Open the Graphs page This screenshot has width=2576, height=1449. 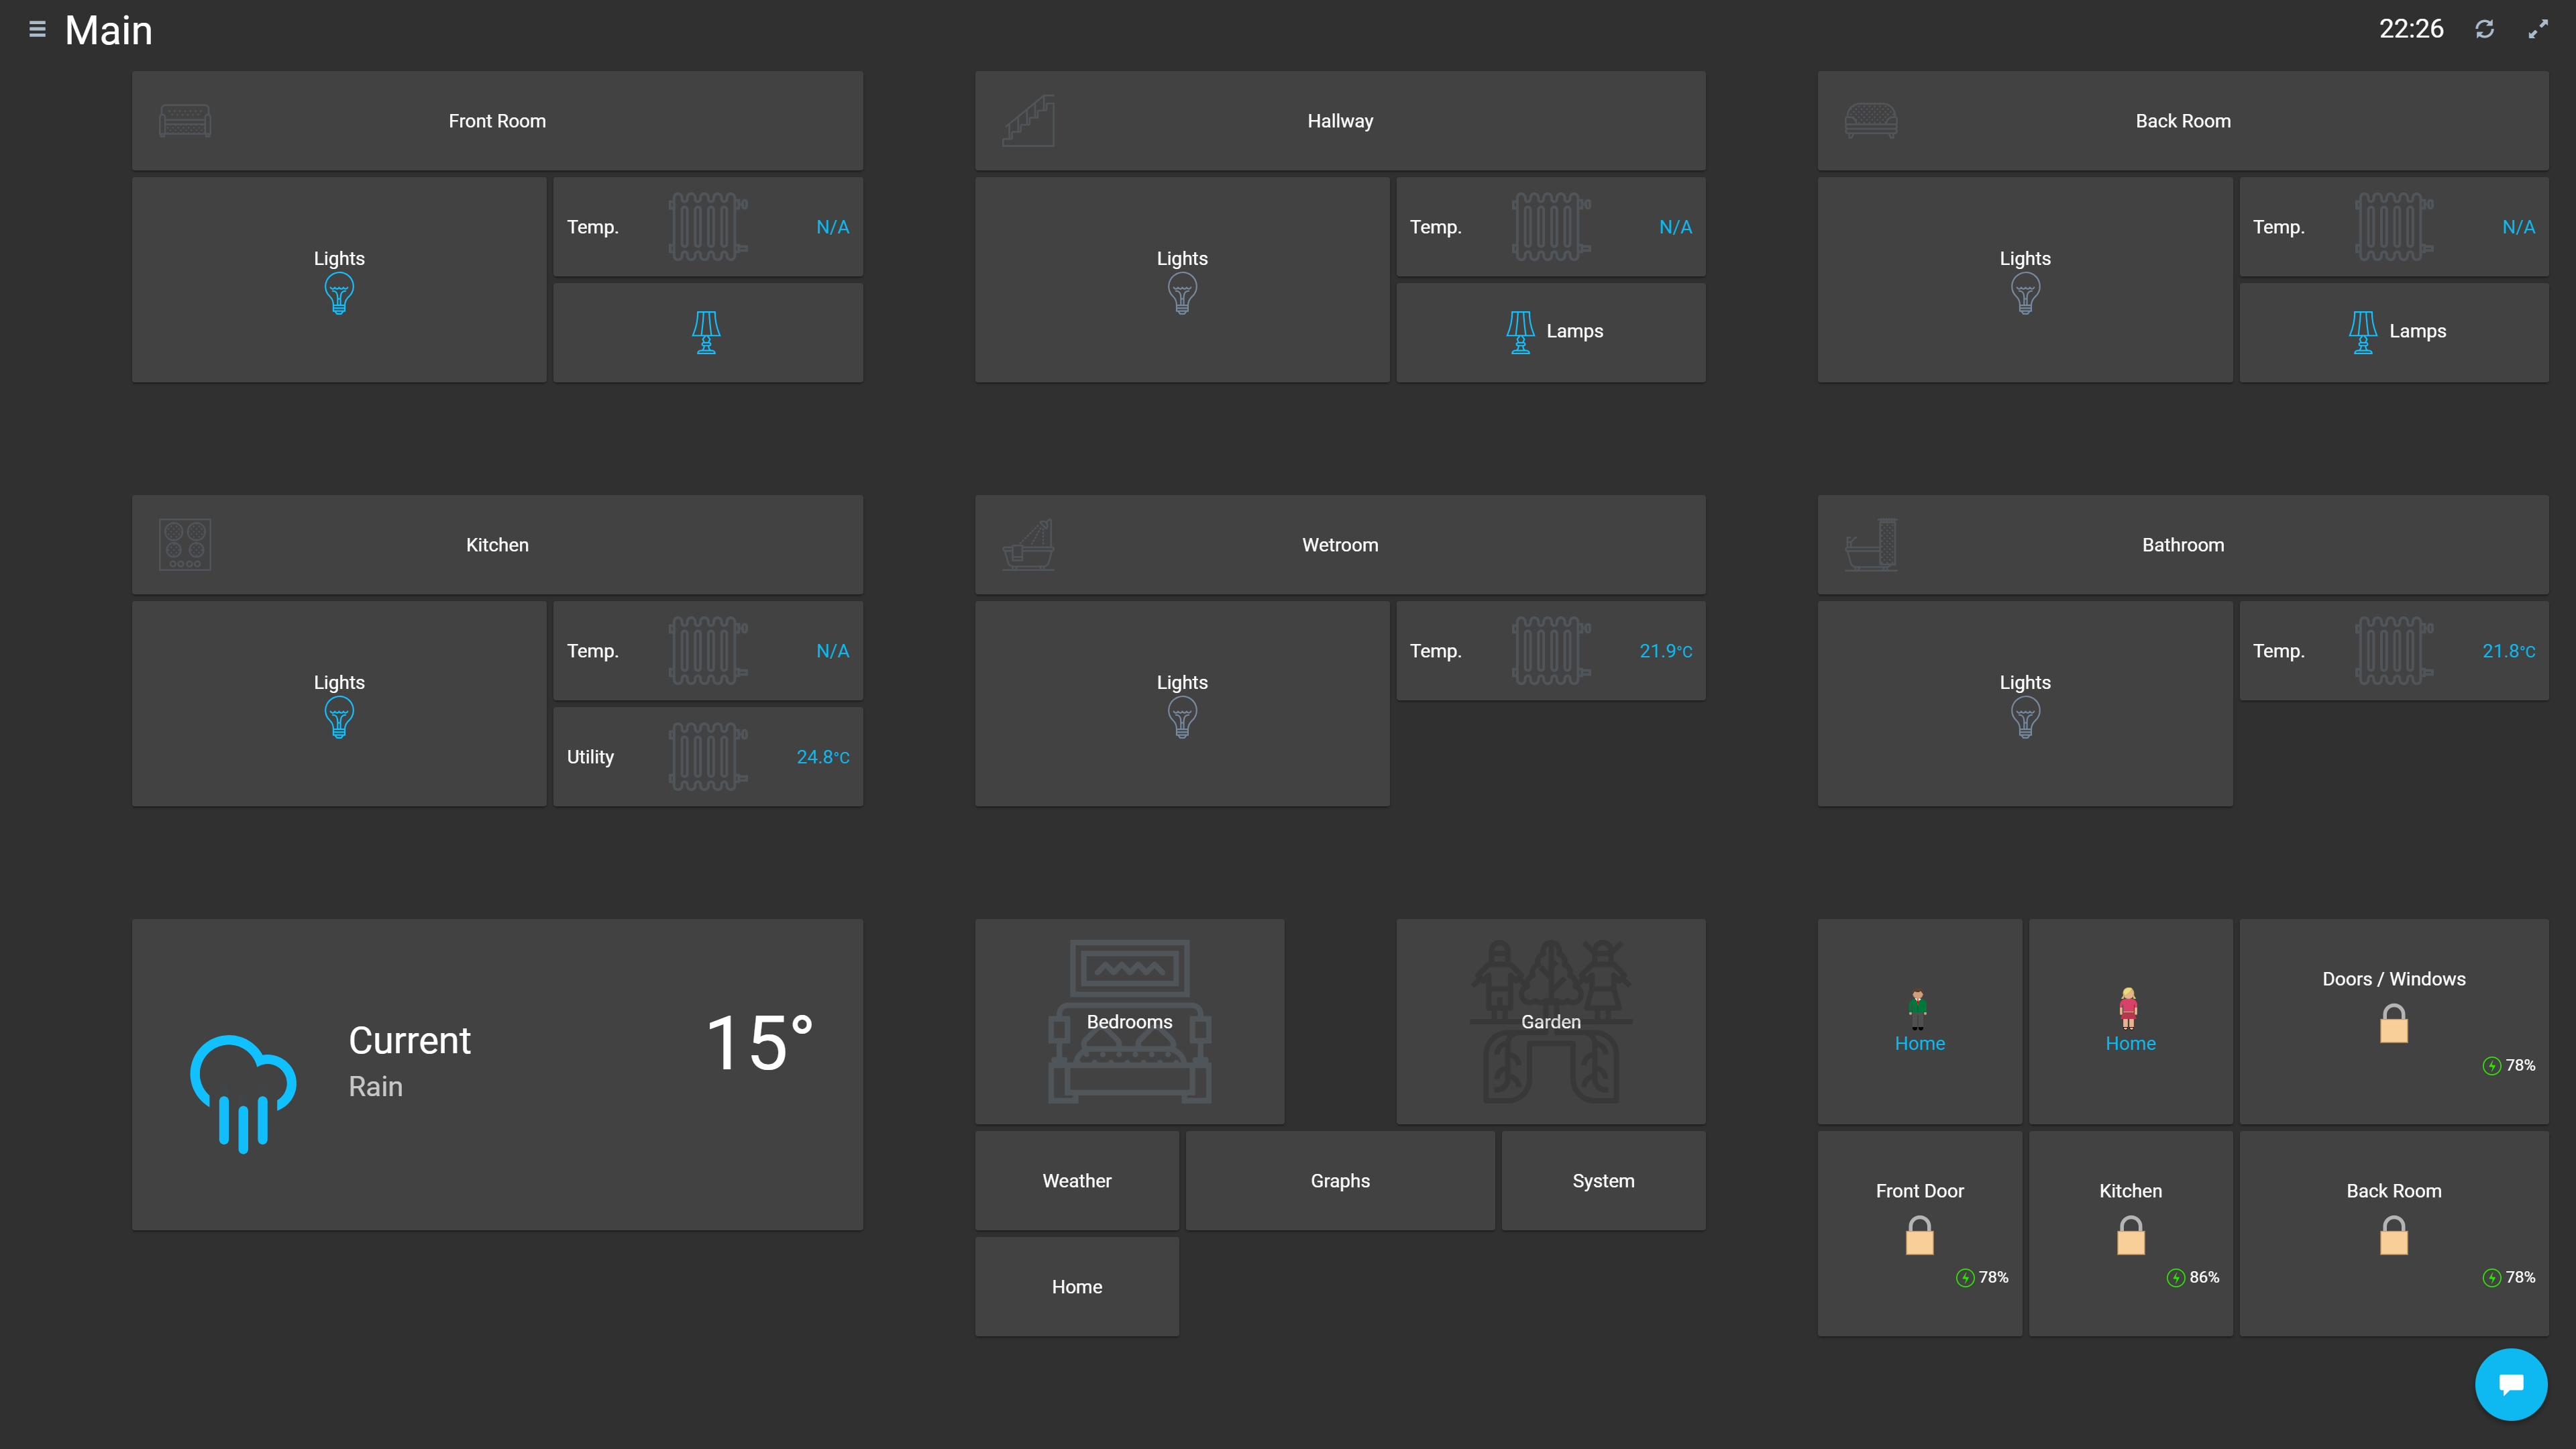[x=1340, y=1180]
